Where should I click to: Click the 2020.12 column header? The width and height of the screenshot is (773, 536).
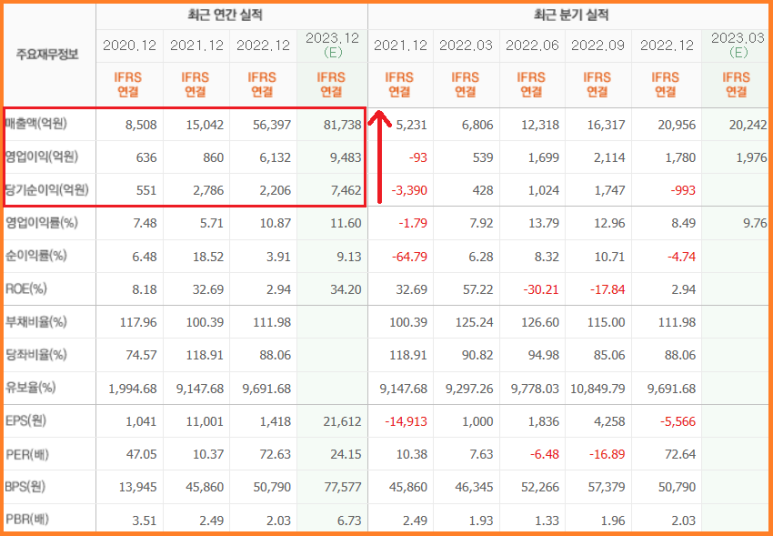click(130, 46)
